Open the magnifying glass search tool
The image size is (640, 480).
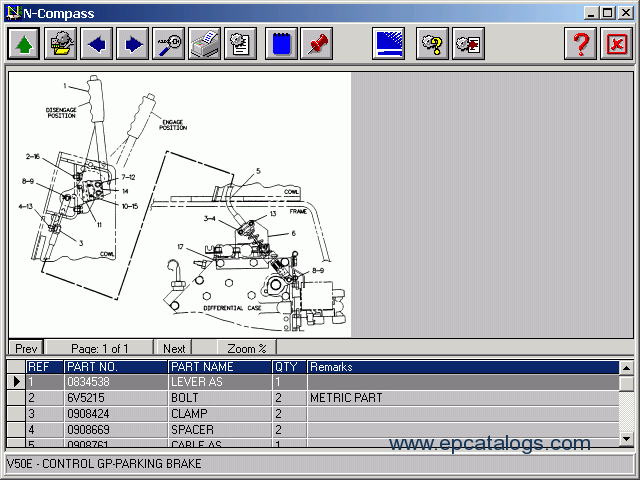point(168,44)
